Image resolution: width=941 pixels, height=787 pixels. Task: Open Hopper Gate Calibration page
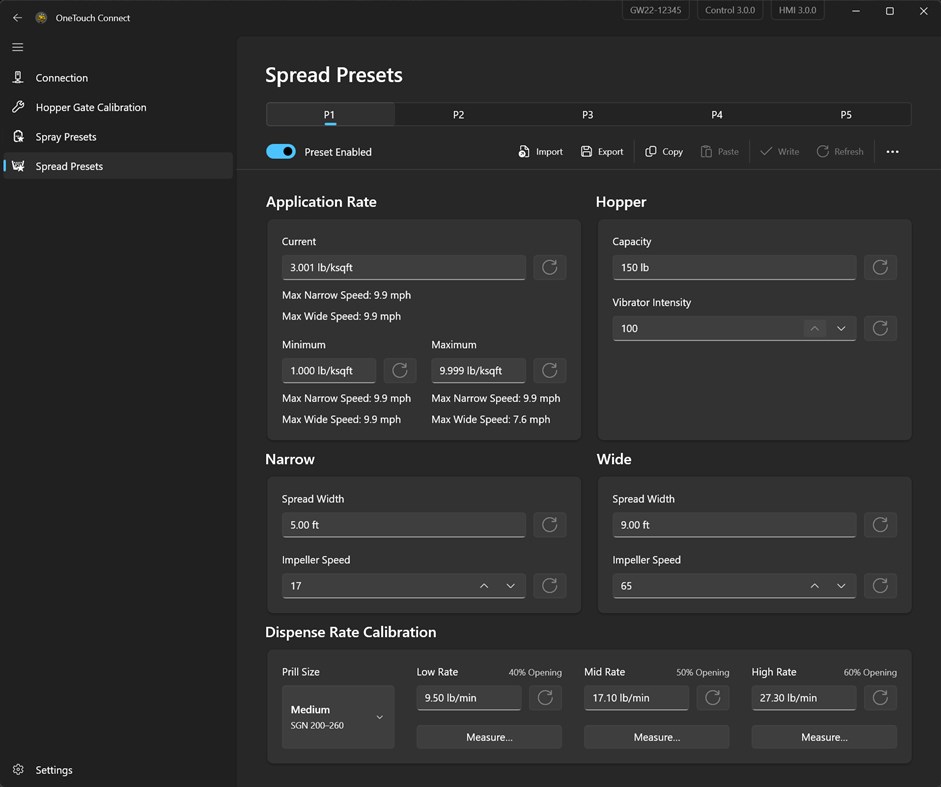pyautogui.click(x=91, y=107)
